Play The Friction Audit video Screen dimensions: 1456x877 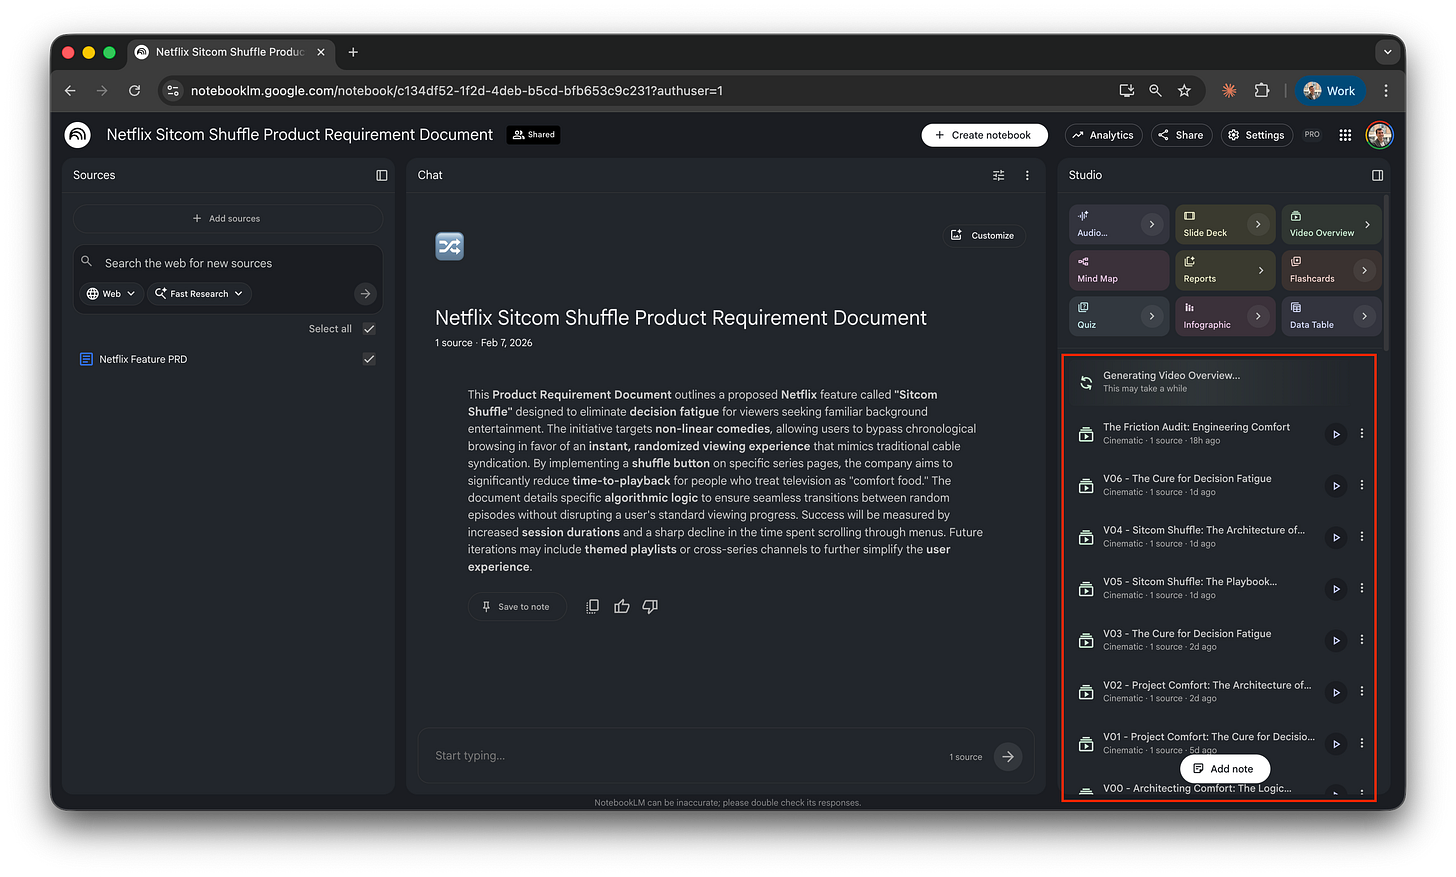1335,434
